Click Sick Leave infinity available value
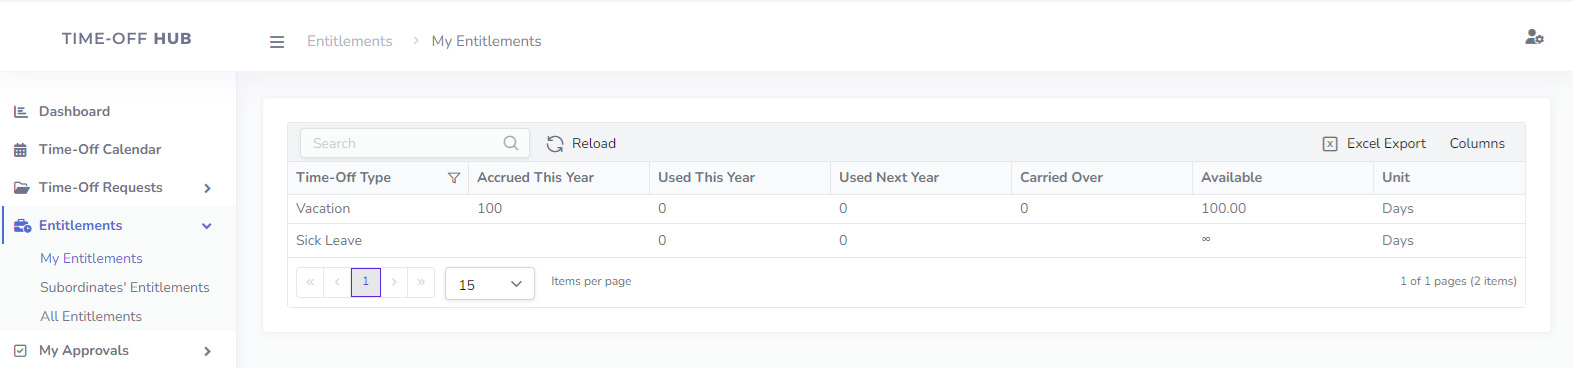The height and width of the screenshot is (368, 1573). coord(1206,240)
